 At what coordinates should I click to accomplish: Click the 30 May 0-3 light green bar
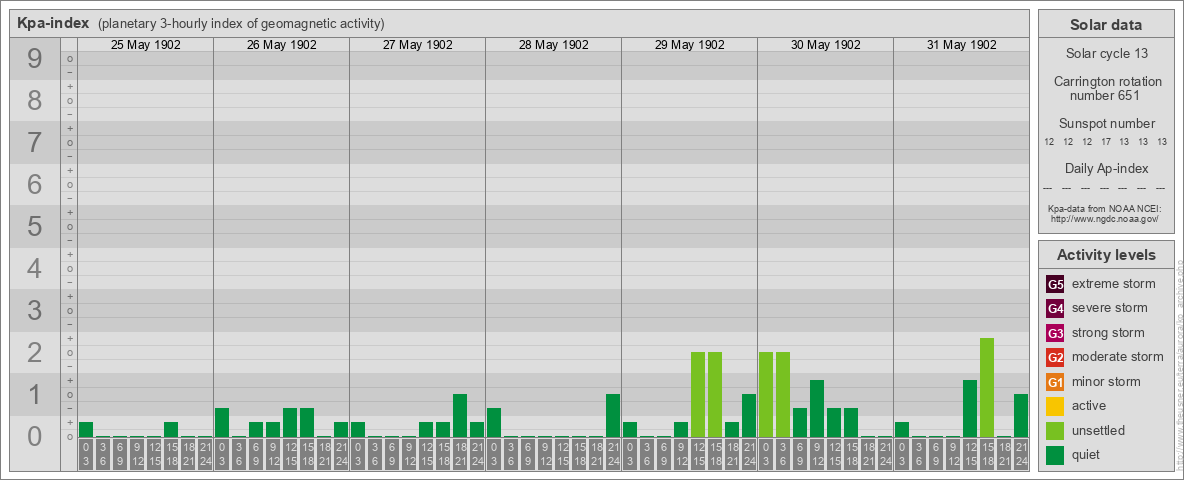(x=766, y=395)
